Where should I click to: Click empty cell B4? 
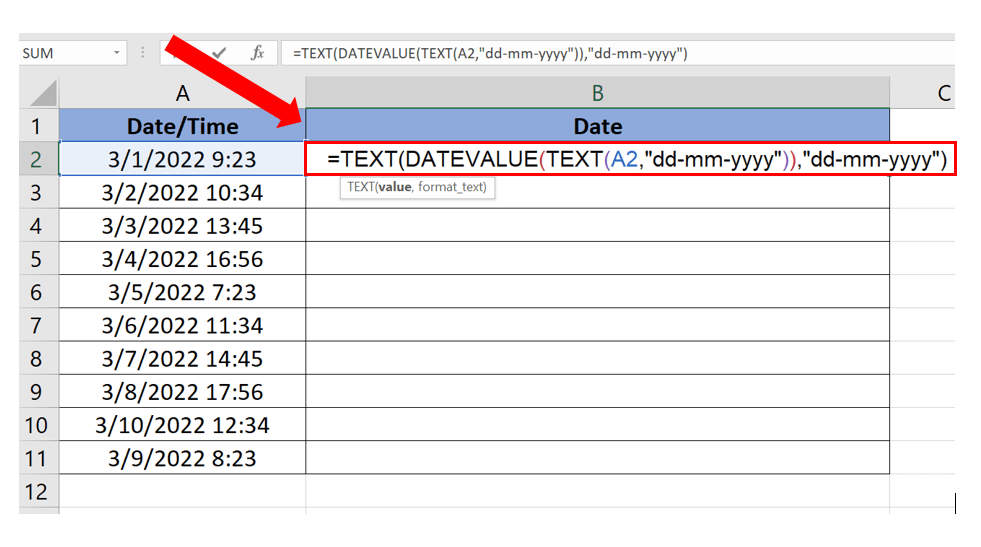[597, 226]
